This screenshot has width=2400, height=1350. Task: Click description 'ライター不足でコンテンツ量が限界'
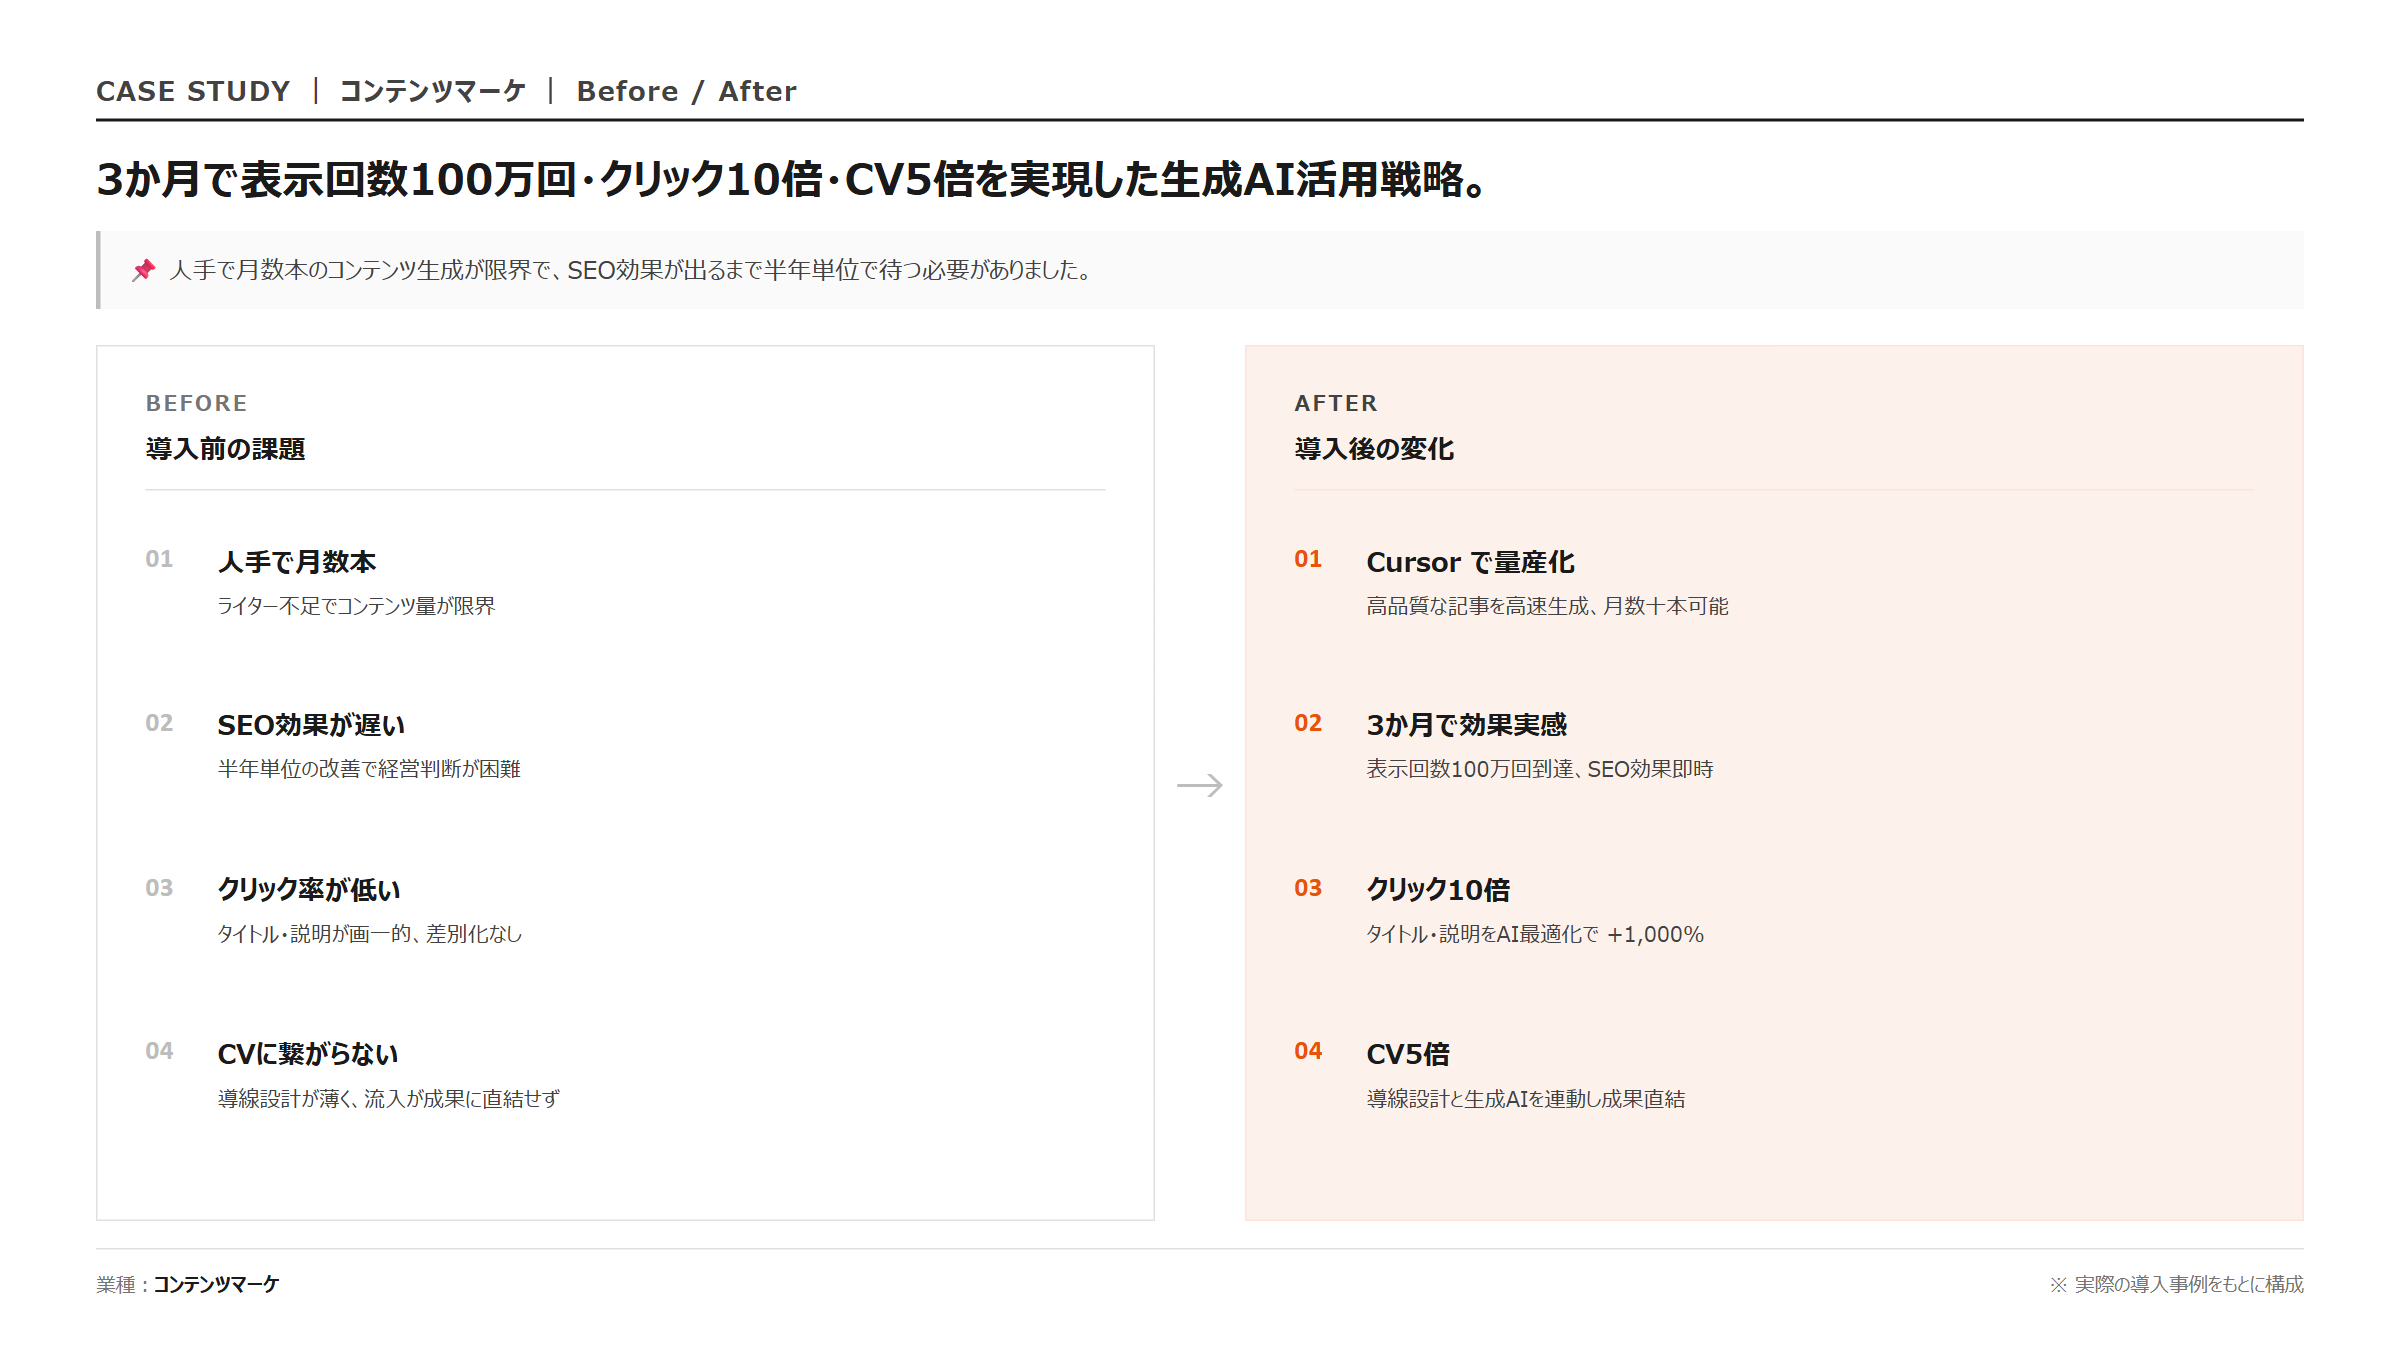point(357,606)
